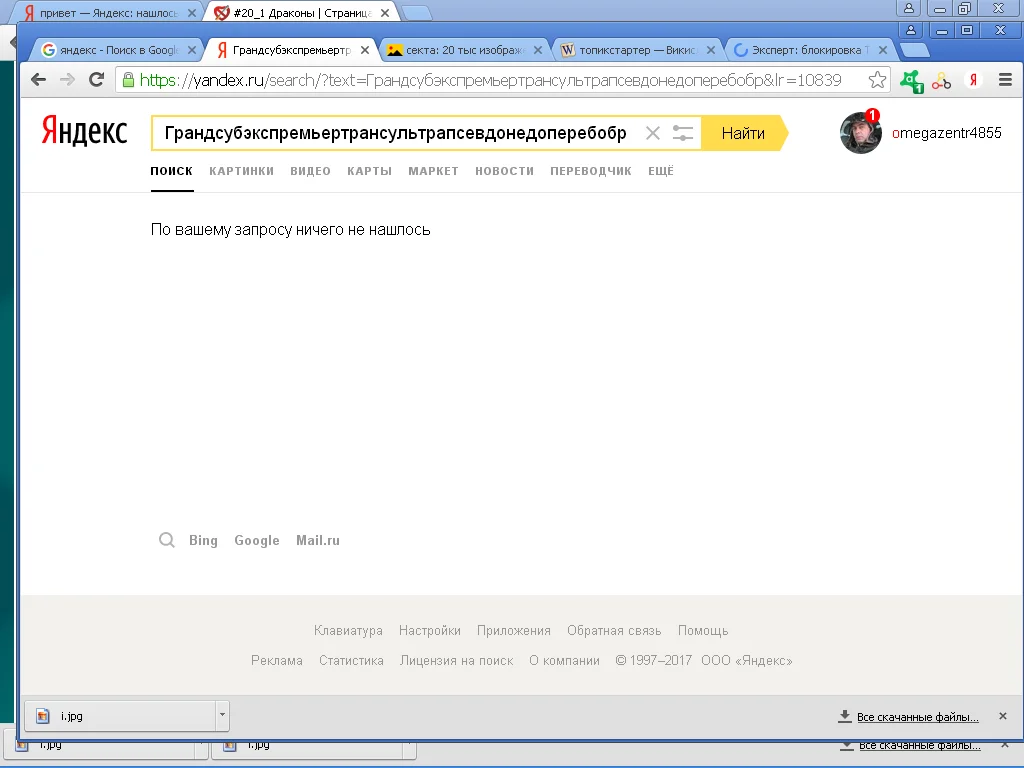Expand the i.jpg download options arrow

coord(222,715)
